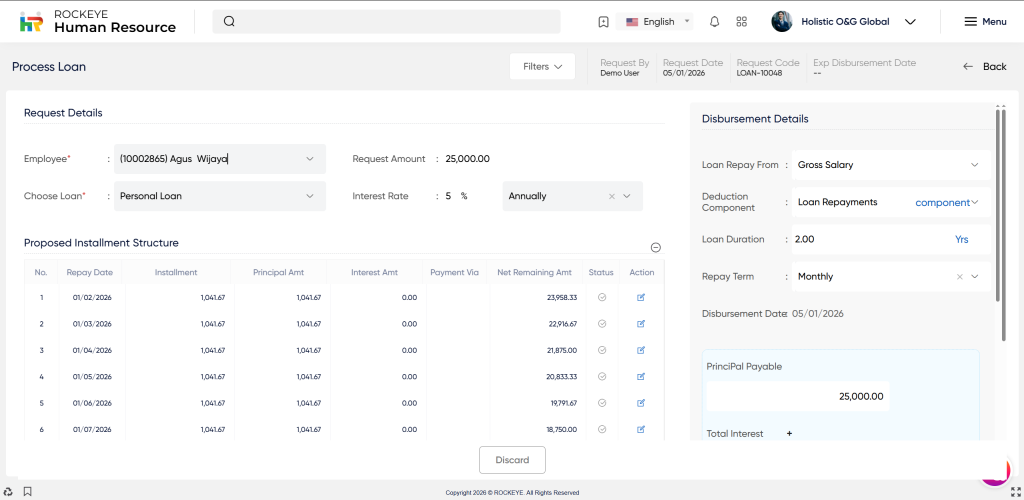The width and height of the screenshot is (1024, 500).
Task: Toggle status circle for installment 2
Action: click(x=601, y=324)
